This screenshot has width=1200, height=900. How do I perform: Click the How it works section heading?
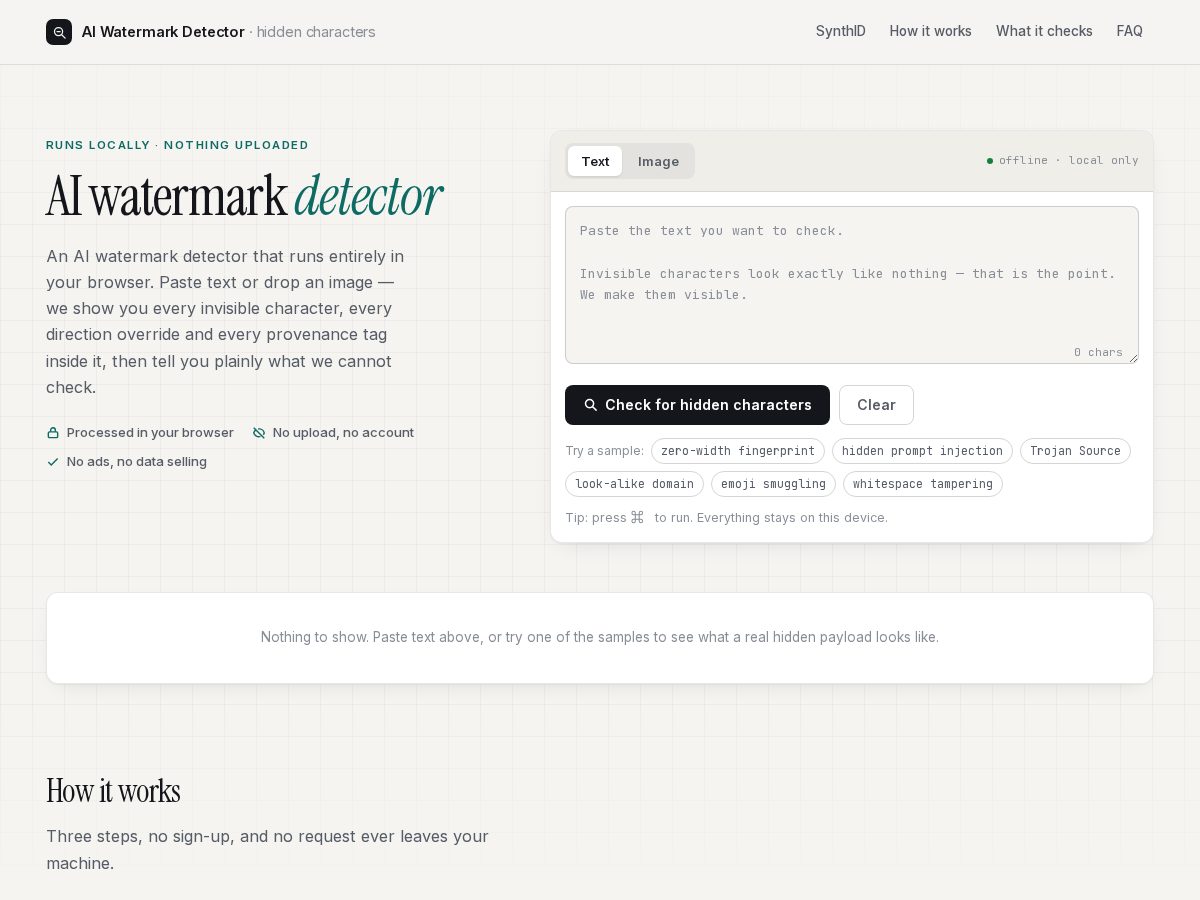(113, 791)
